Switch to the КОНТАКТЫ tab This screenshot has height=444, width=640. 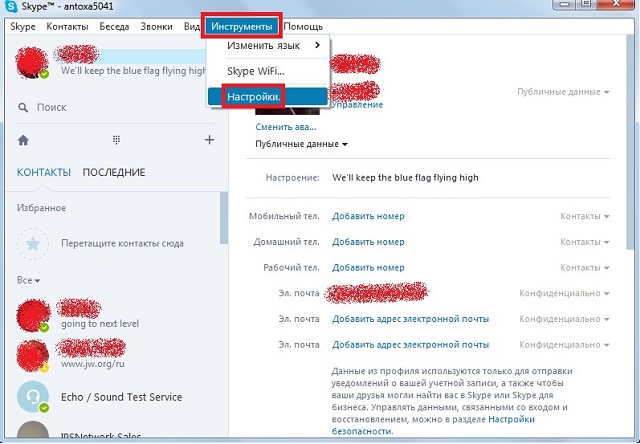coord(44,172)
